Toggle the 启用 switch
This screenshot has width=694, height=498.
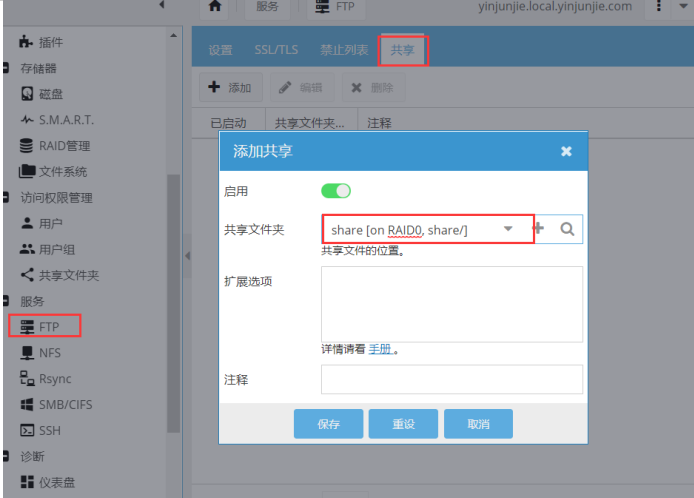(x=336, y=191)
